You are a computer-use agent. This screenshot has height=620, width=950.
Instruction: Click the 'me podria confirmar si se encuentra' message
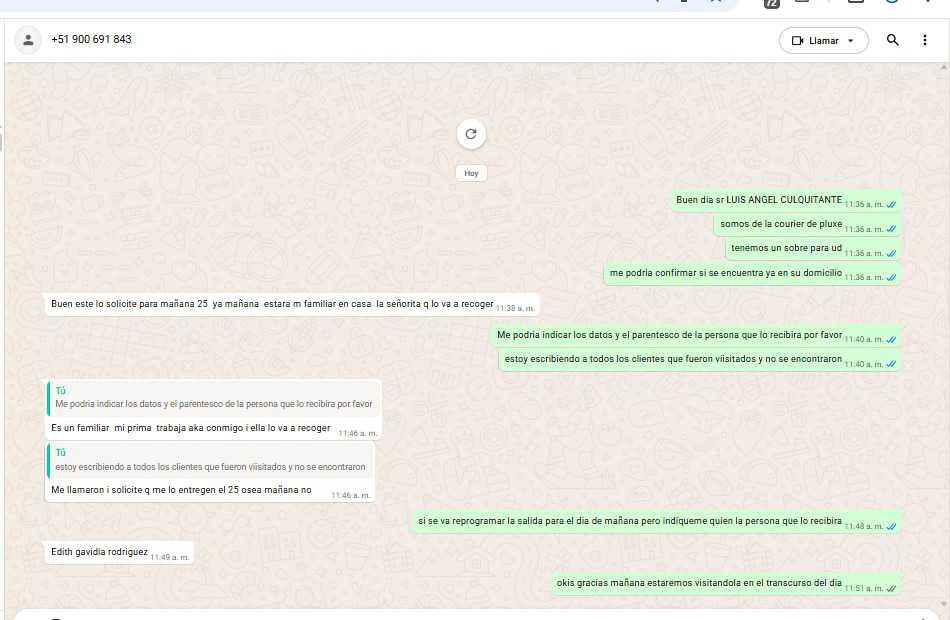pos(726,273)
